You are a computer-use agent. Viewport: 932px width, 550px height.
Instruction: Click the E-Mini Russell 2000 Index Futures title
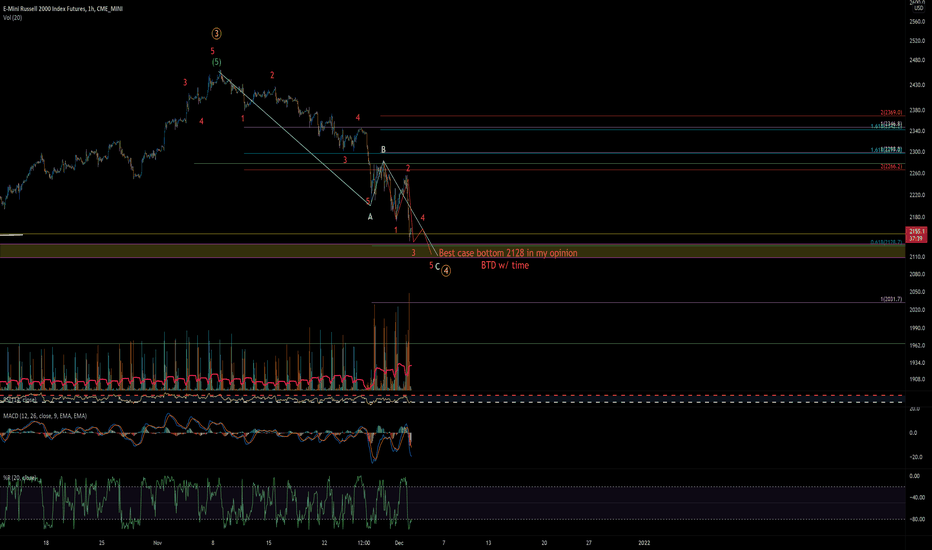coord(62,9)
